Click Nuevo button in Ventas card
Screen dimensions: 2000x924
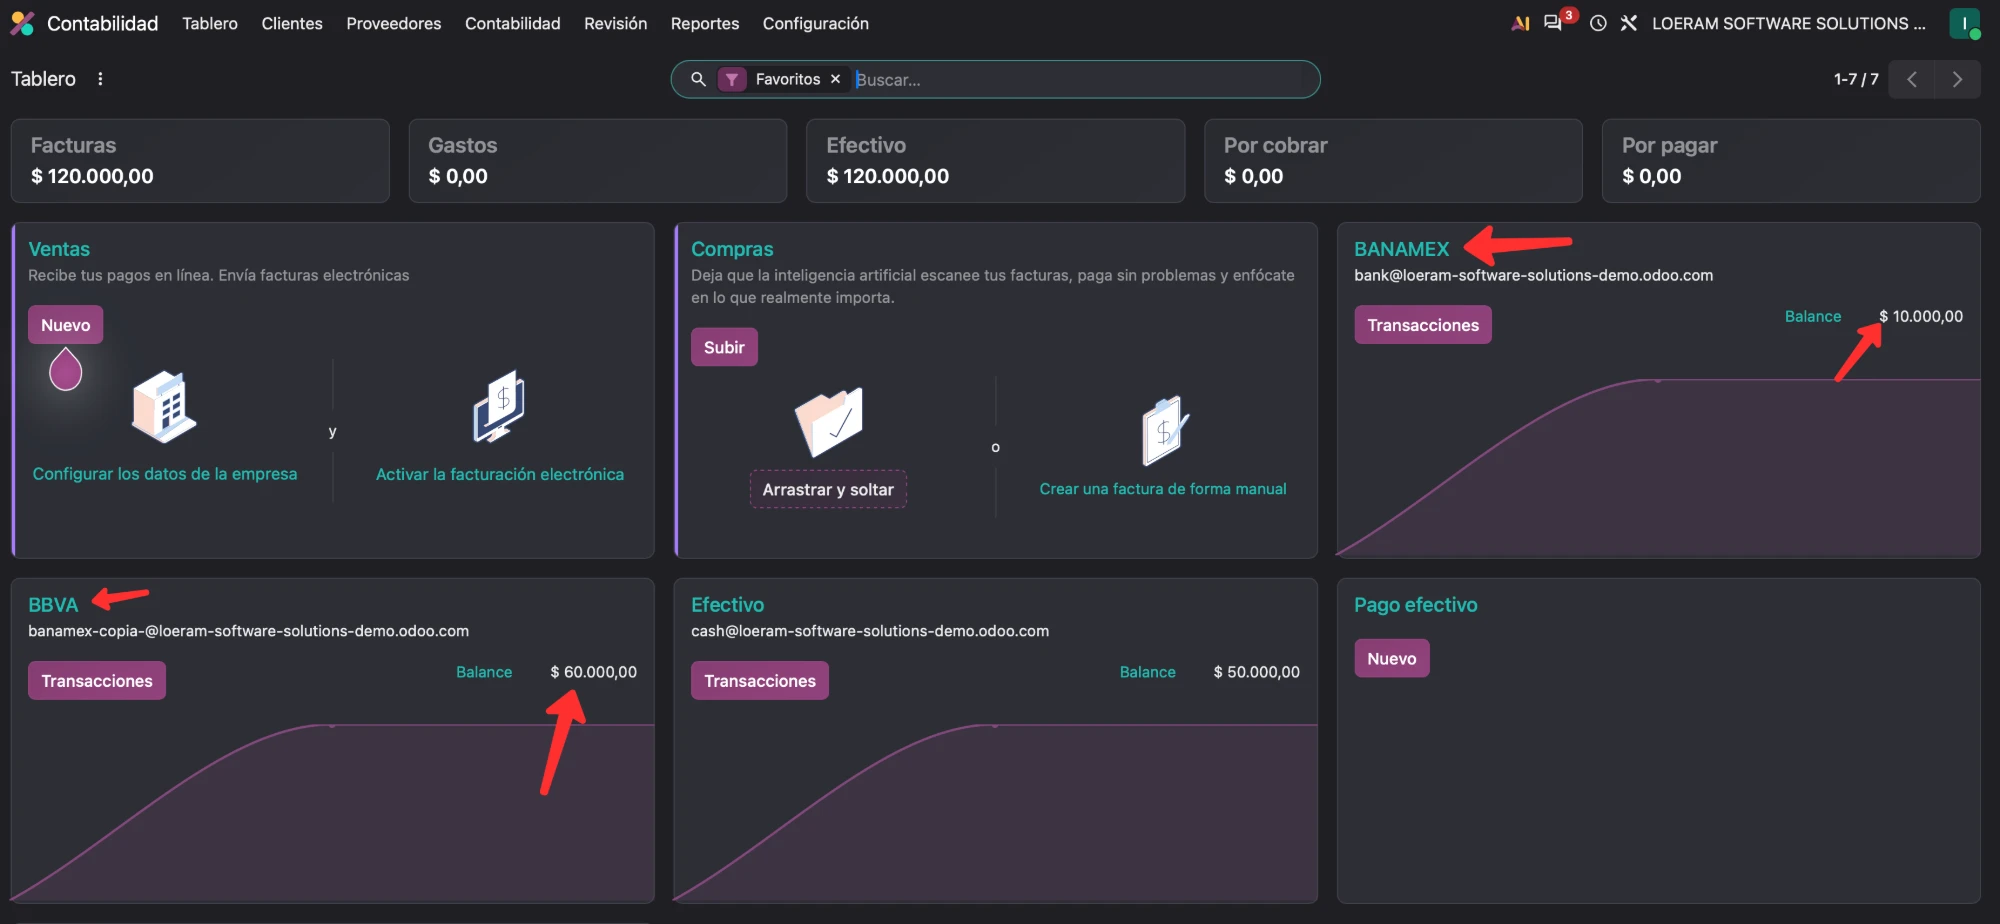pyautogui.click(x=66, y=325)
